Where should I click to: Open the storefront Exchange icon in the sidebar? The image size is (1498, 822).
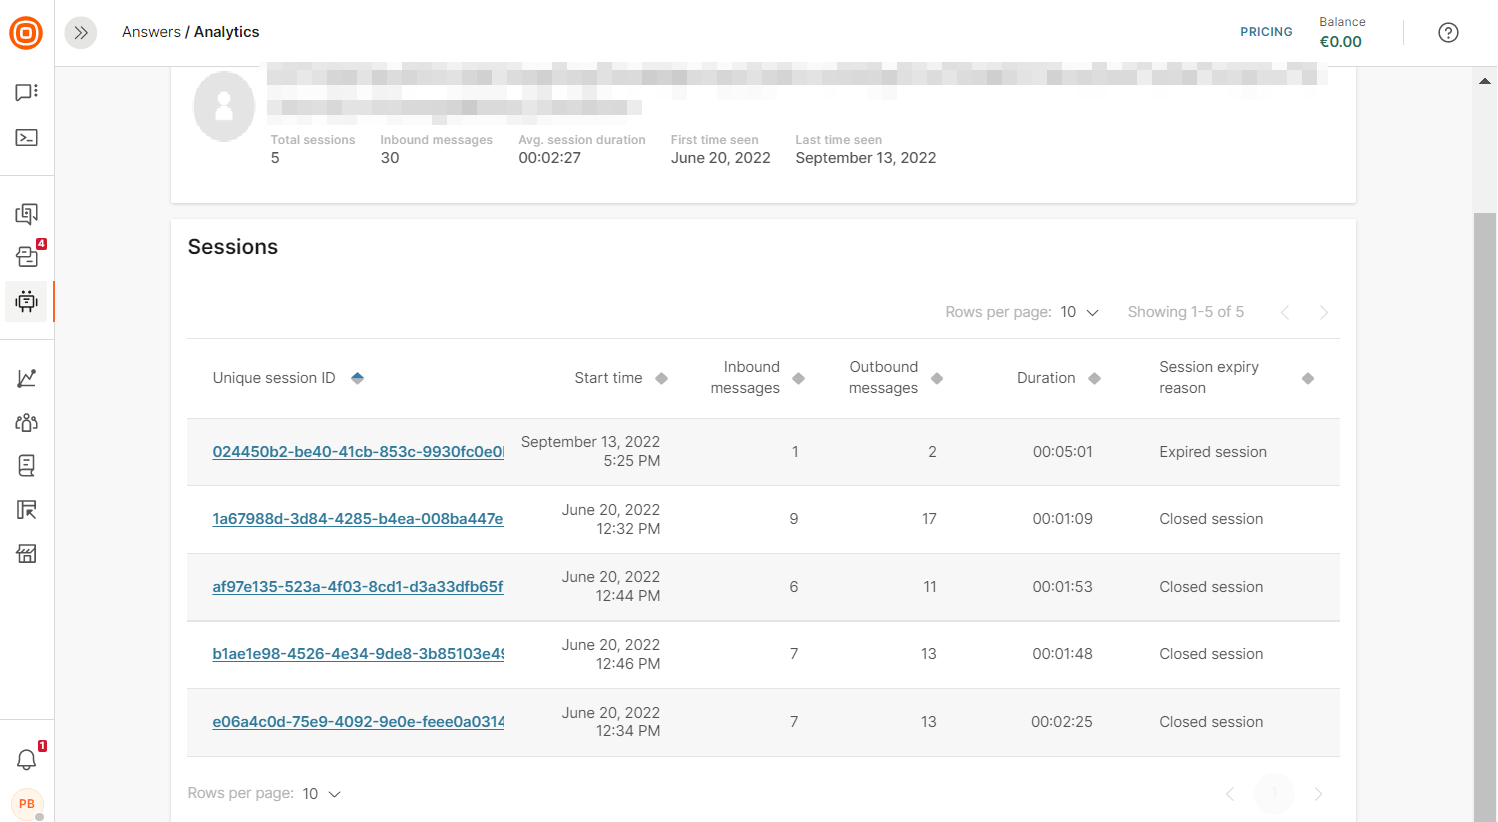coord(27,554)
